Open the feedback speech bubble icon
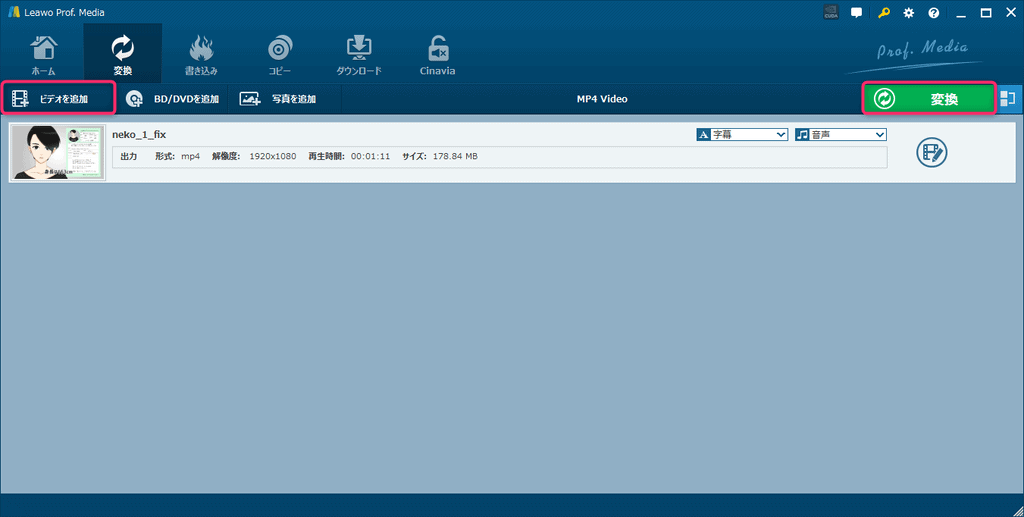The image size is (1024, 517). pyautogui.click(x=857, y=13)
